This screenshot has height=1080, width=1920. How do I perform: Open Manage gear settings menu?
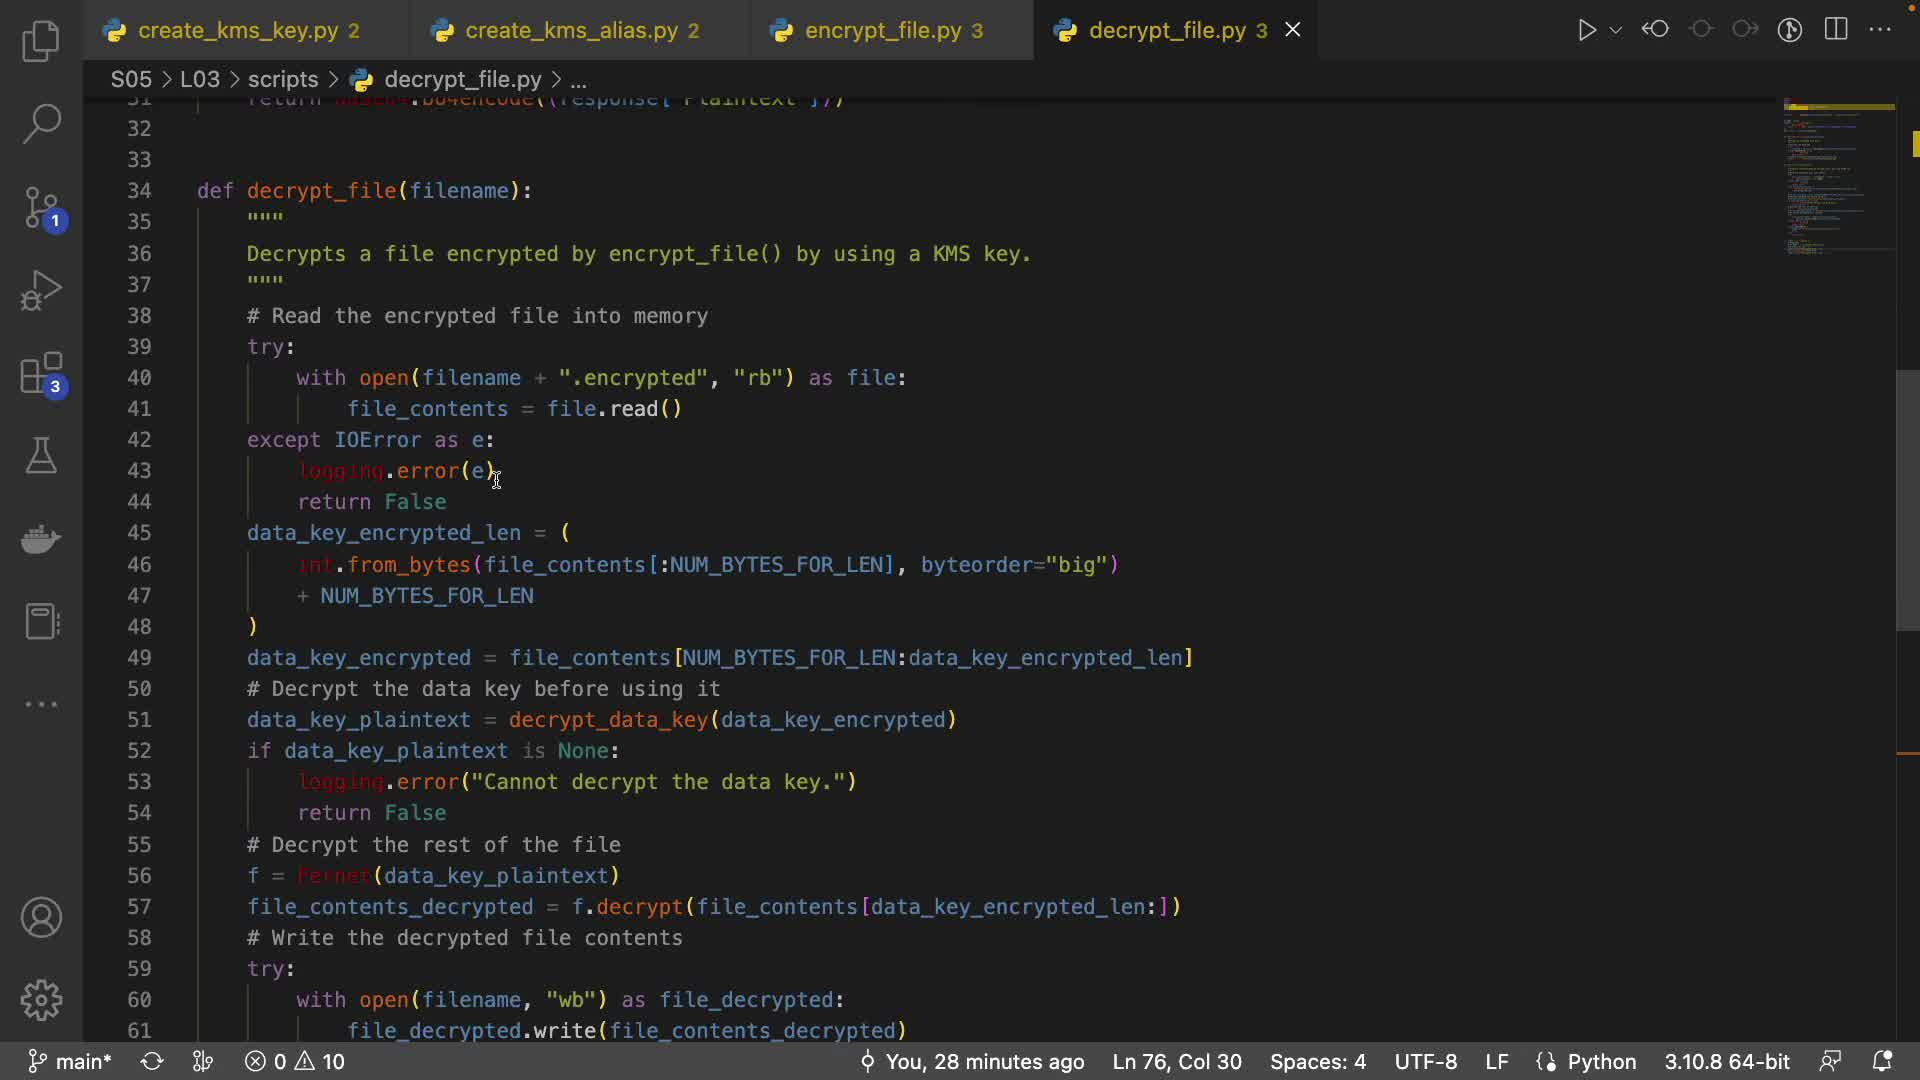41,1000
